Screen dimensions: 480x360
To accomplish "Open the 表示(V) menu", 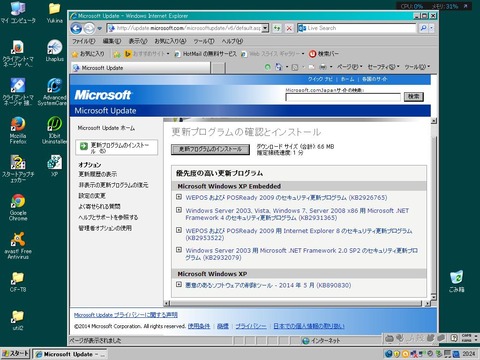I will click(x=138, y=41).
